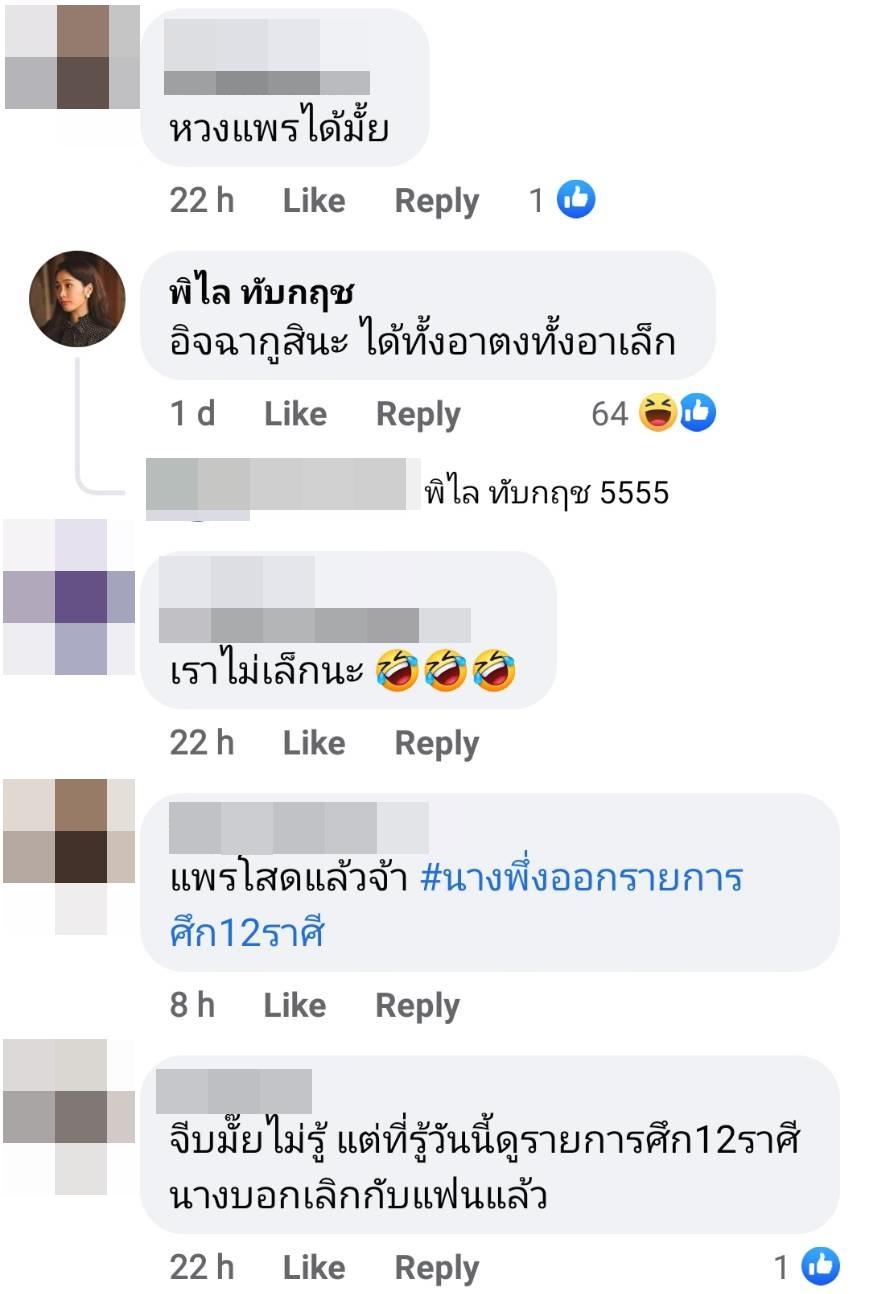Open the profile name พิไล ทับกฤช
The image size is (869, 1294).
click(263, 294)
